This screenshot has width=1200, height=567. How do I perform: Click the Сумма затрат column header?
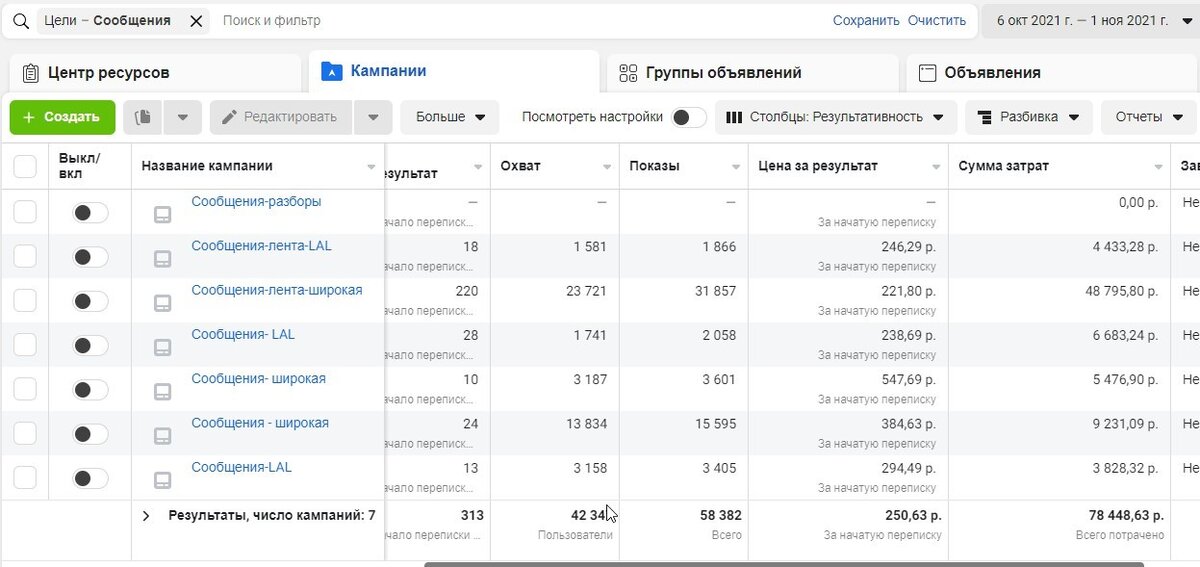[x=1060, y=166]
